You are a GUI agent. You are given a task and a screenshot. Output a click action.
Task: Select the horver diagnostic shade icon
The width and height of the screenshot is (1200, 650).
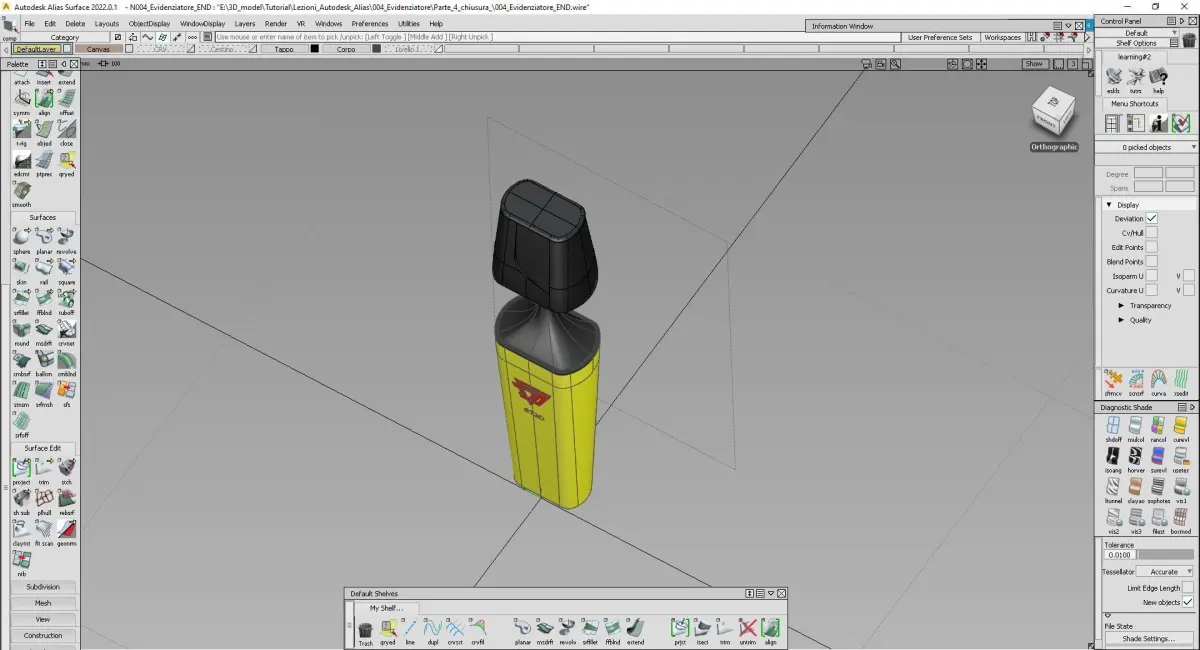[x=1136, y=458]
